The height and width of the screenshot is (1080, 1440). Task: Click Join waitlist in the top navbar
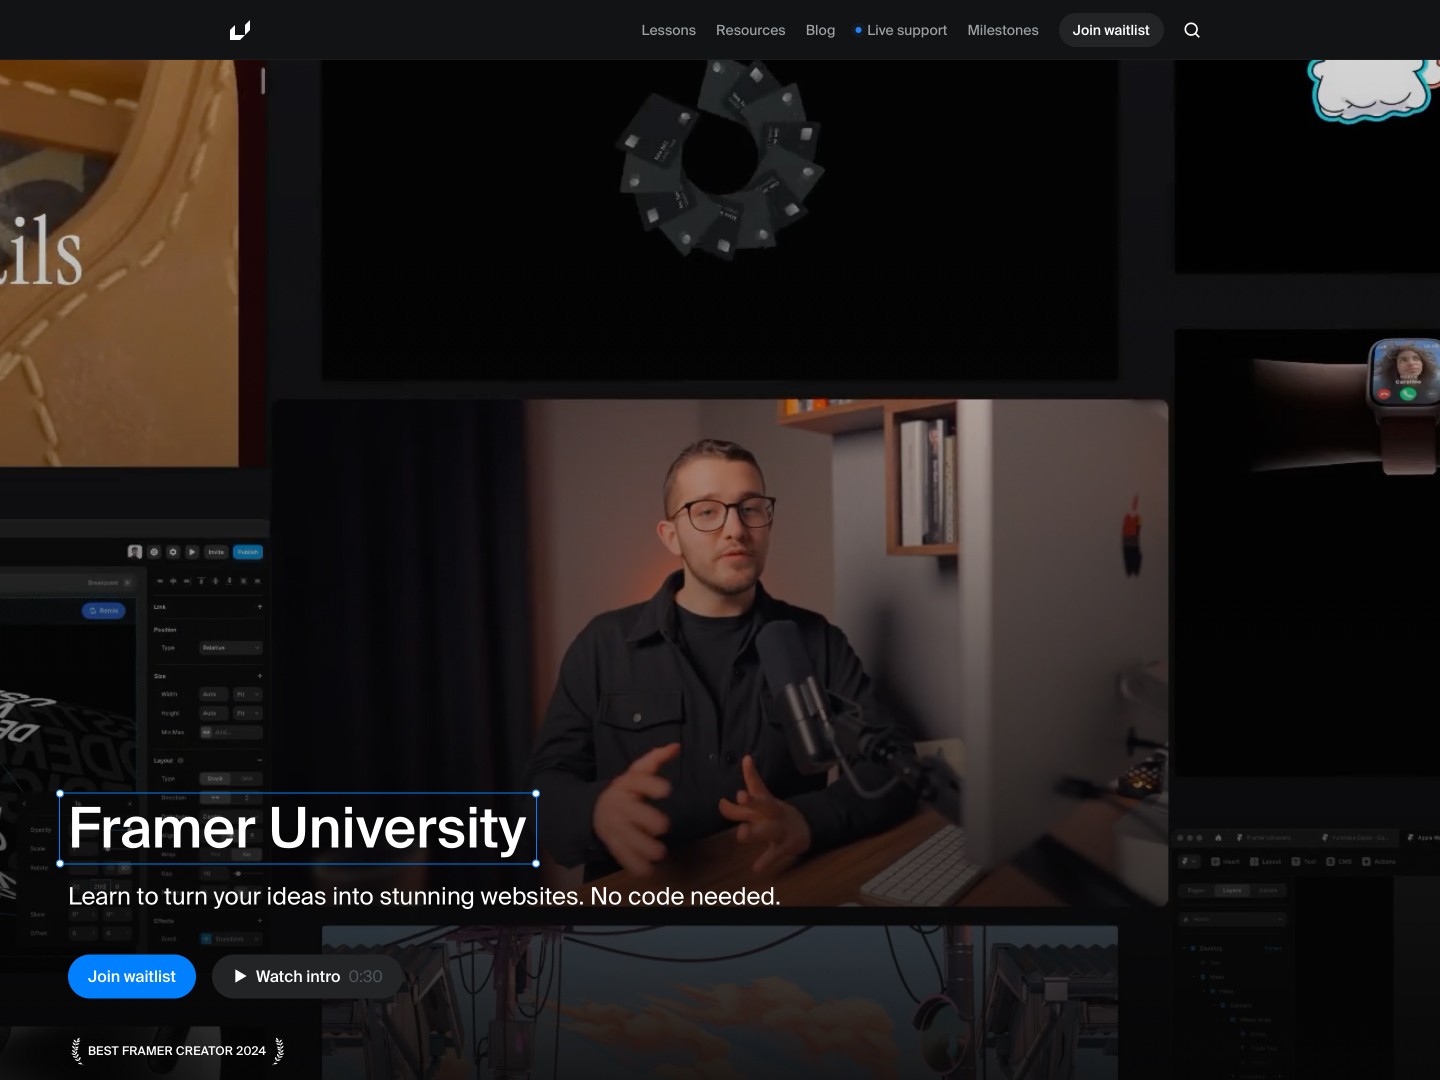pyautogui.click(x=1111, y=30)
